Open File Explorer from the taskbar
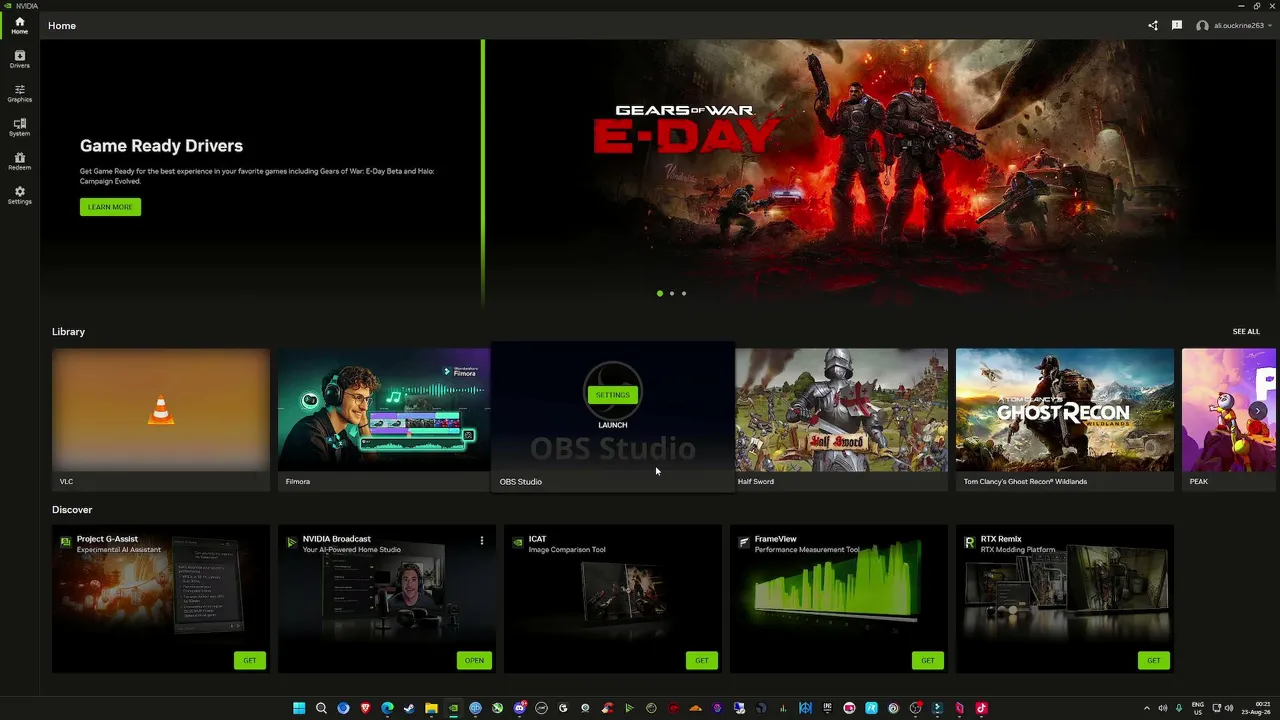 coord(431,708)
